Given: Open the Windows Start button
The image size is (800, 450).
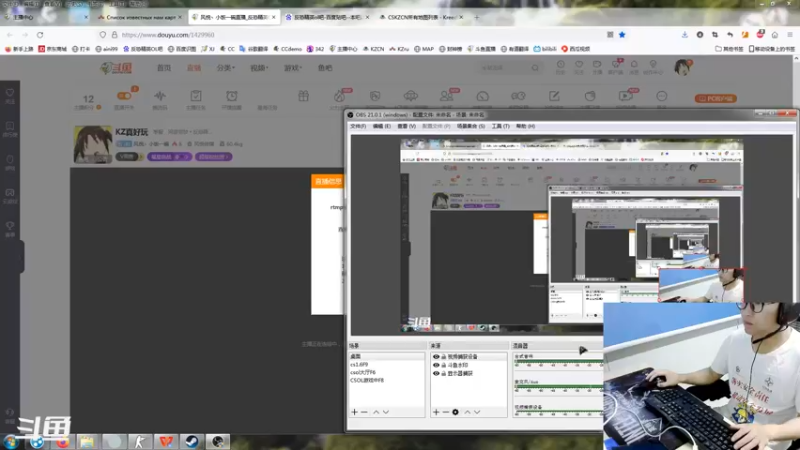Looking at the screenshot, I should point(11,442).
